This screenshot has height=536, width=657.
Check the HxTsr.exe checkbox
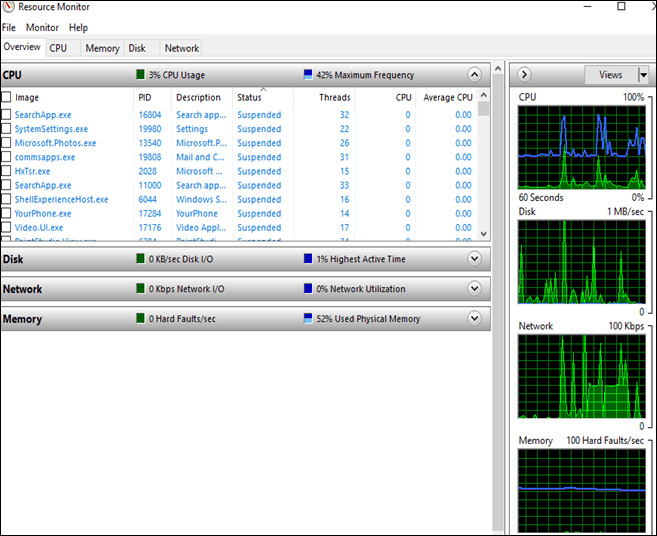pyautogui.click(x=6, y=171)
